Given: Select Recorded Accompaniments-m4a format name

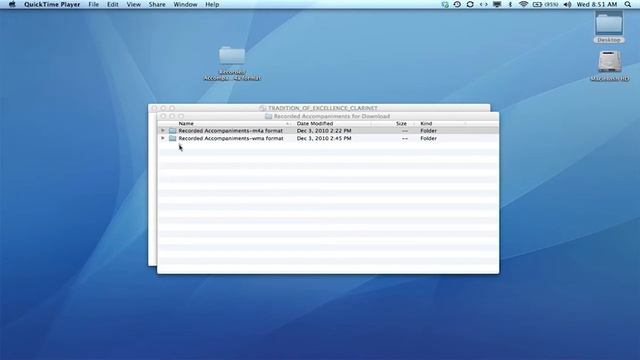Looking at the screenshot, I should pyautogui.click(x=231, y=131).
